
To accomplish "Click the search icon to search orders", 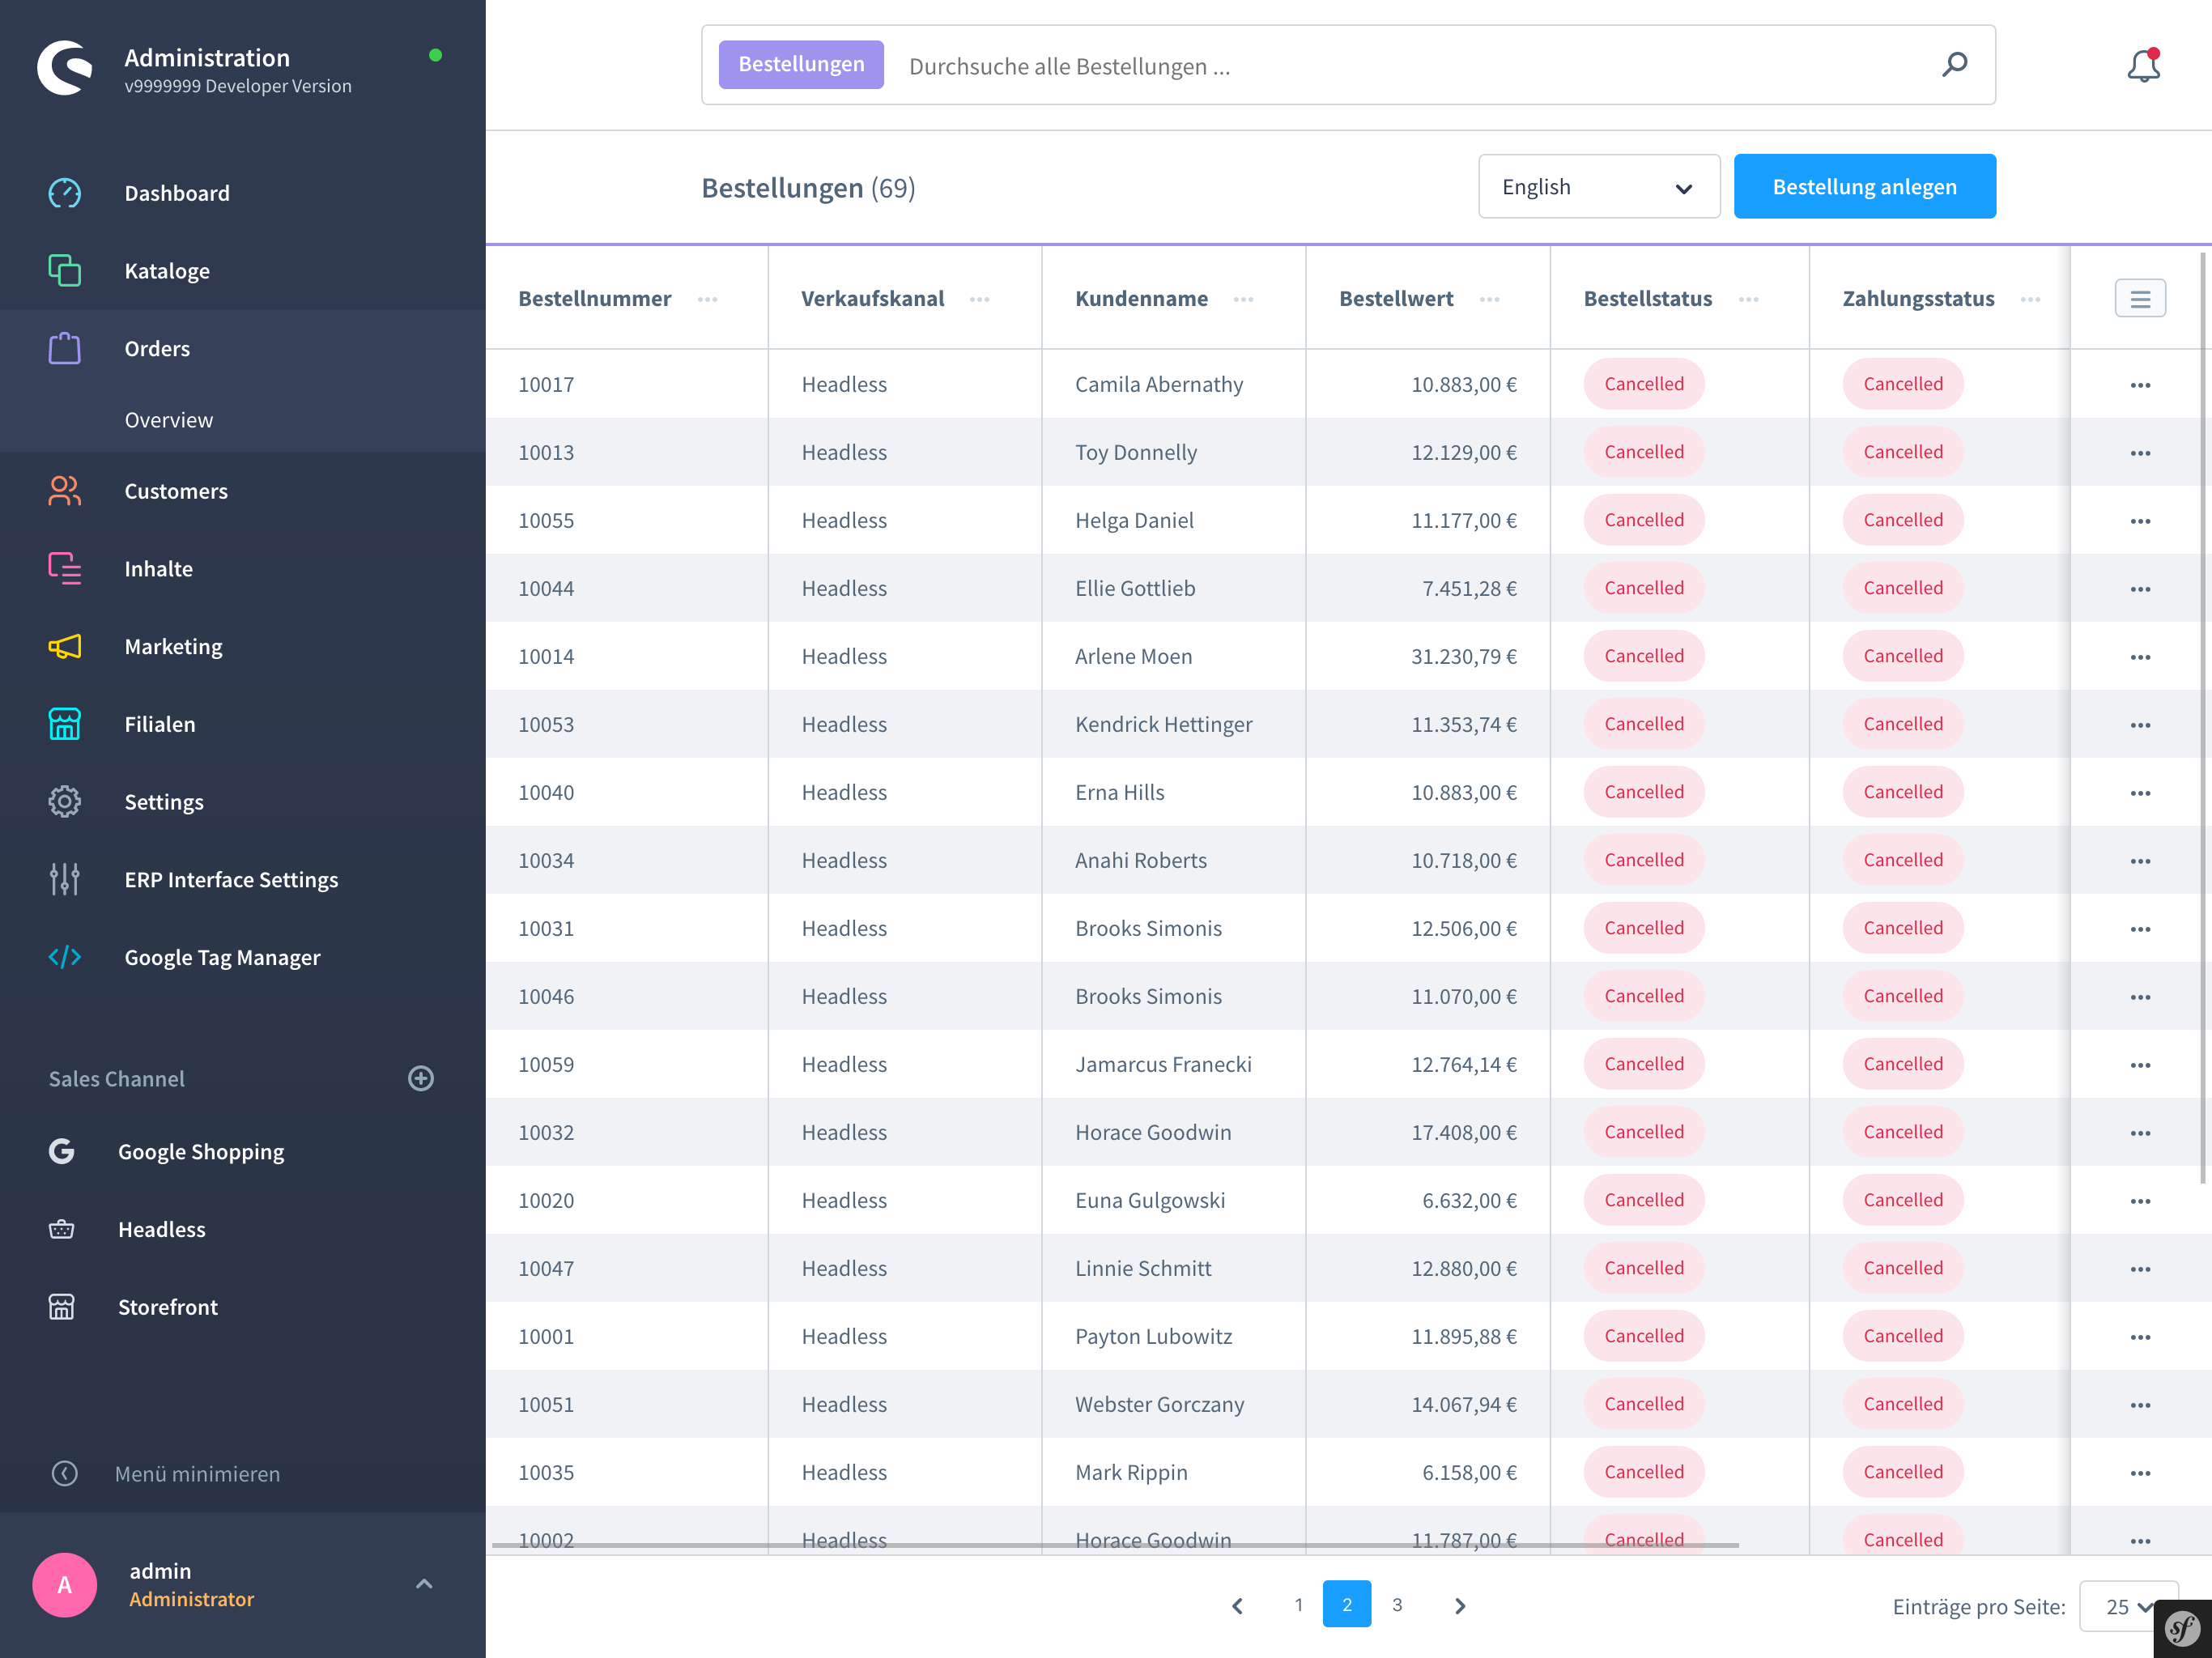I will coord(1955,65).
